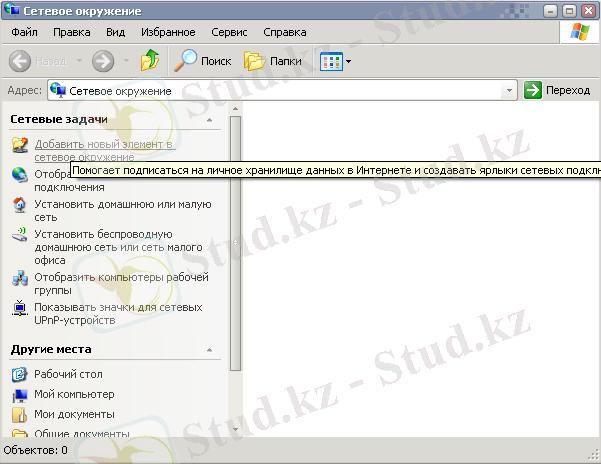Collapse the Другие места section

pyautogui.click(x=209, y=350)
